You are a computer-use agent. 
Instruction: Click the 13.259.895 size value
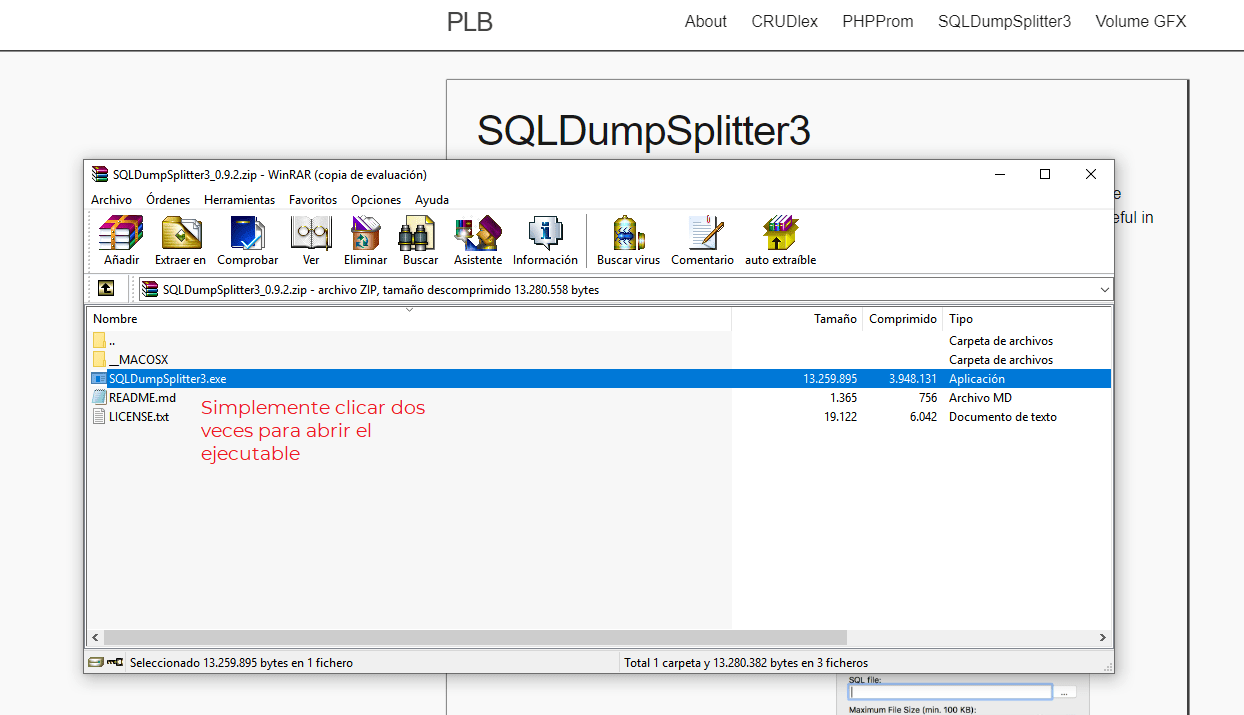point(830,379)
